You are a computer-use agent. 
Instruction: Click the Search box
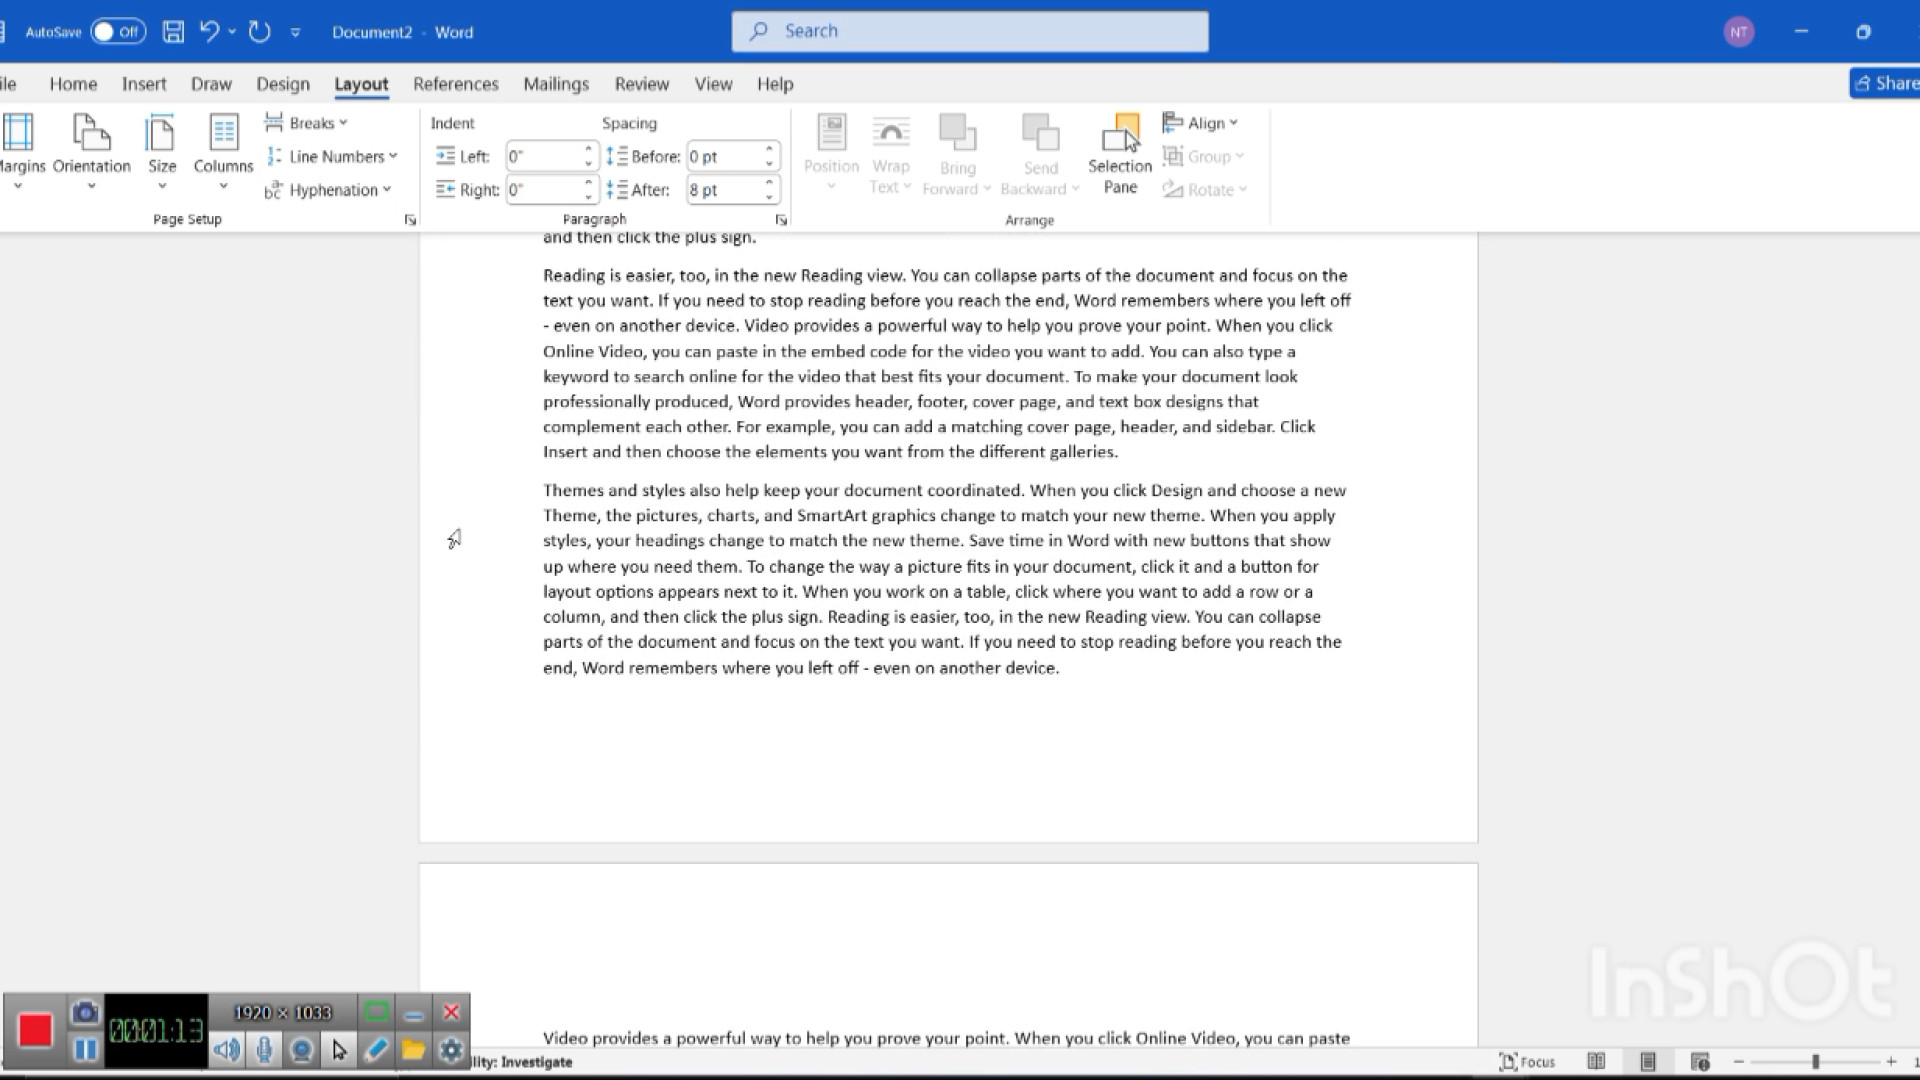pos(970,32)
